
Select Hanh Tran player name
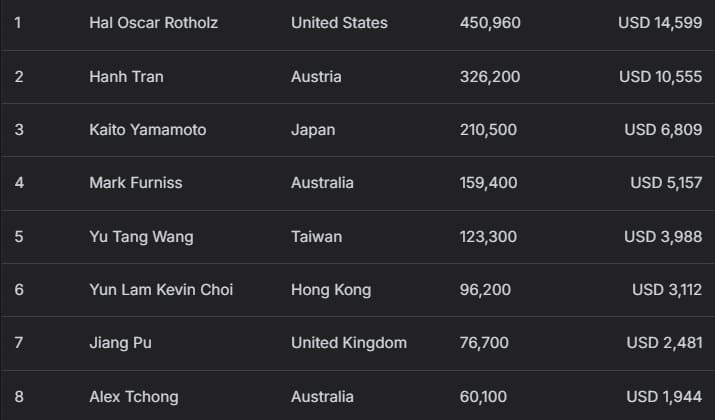point(125,76)
